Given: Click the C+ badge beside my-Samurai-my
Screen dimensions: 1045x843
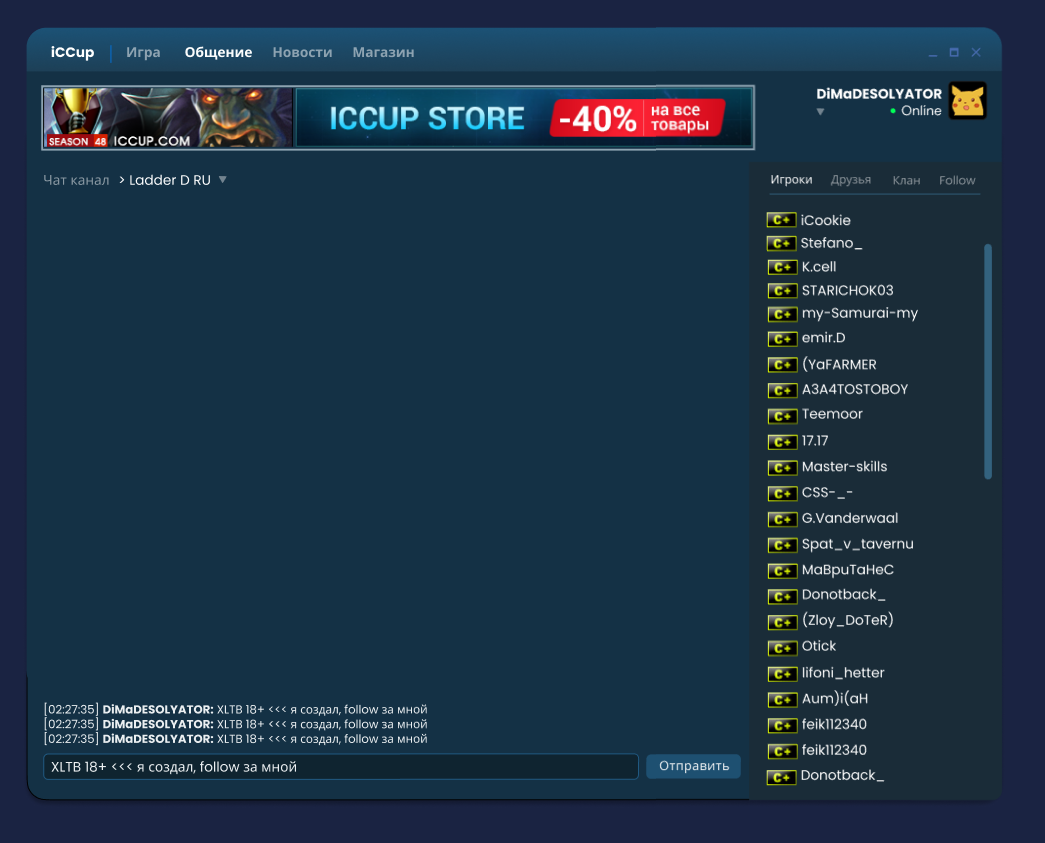Looking at the screenshot, I should (x=782, y=314).
